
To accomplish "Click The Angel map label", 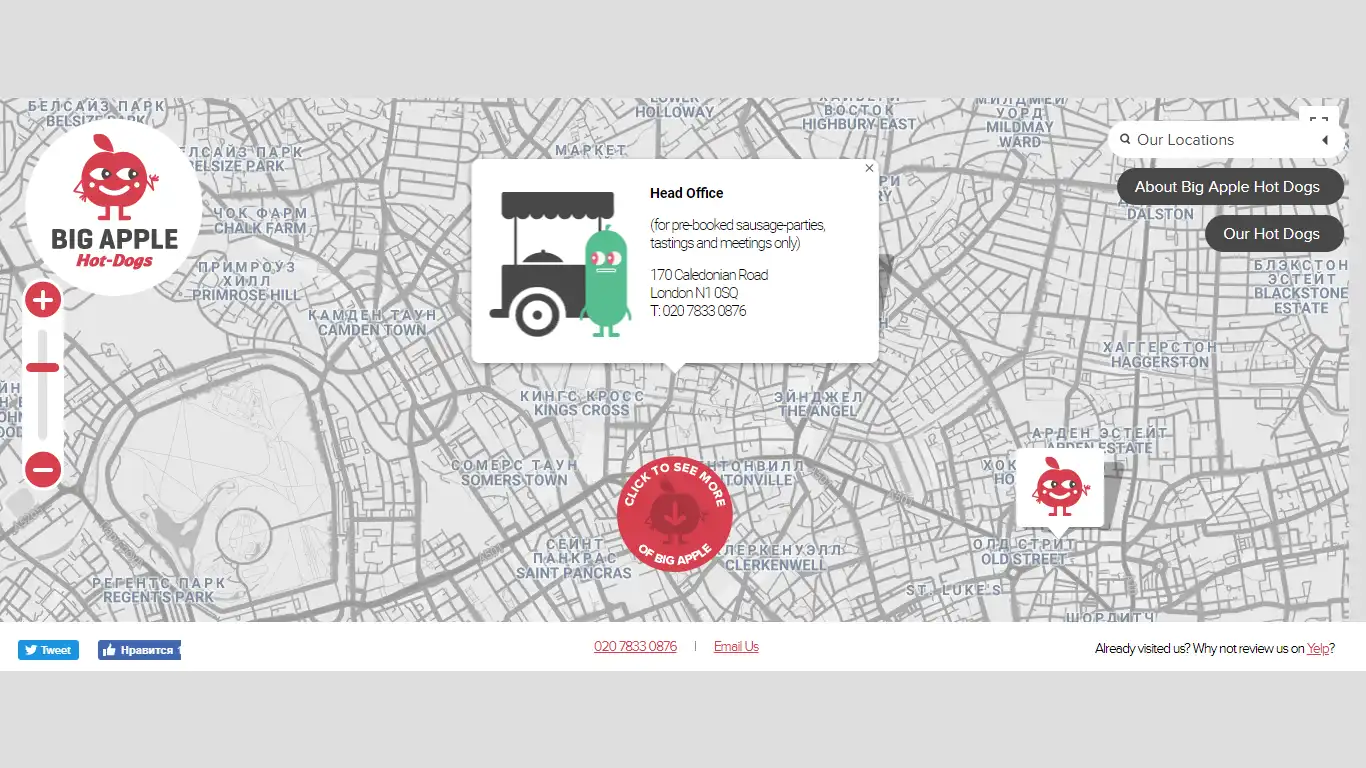I will tap(818, 403).
